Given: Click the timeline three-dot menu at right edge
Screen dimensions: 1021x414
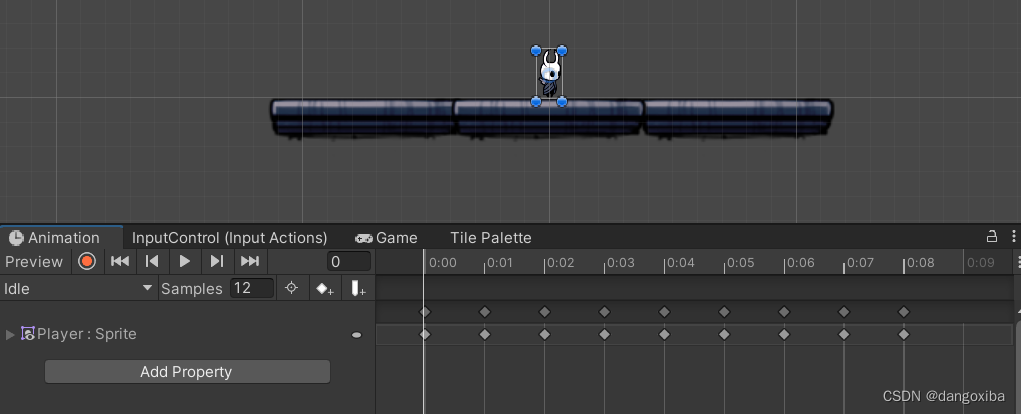Looking at the screenshot, I should [x=1017, y=262].
